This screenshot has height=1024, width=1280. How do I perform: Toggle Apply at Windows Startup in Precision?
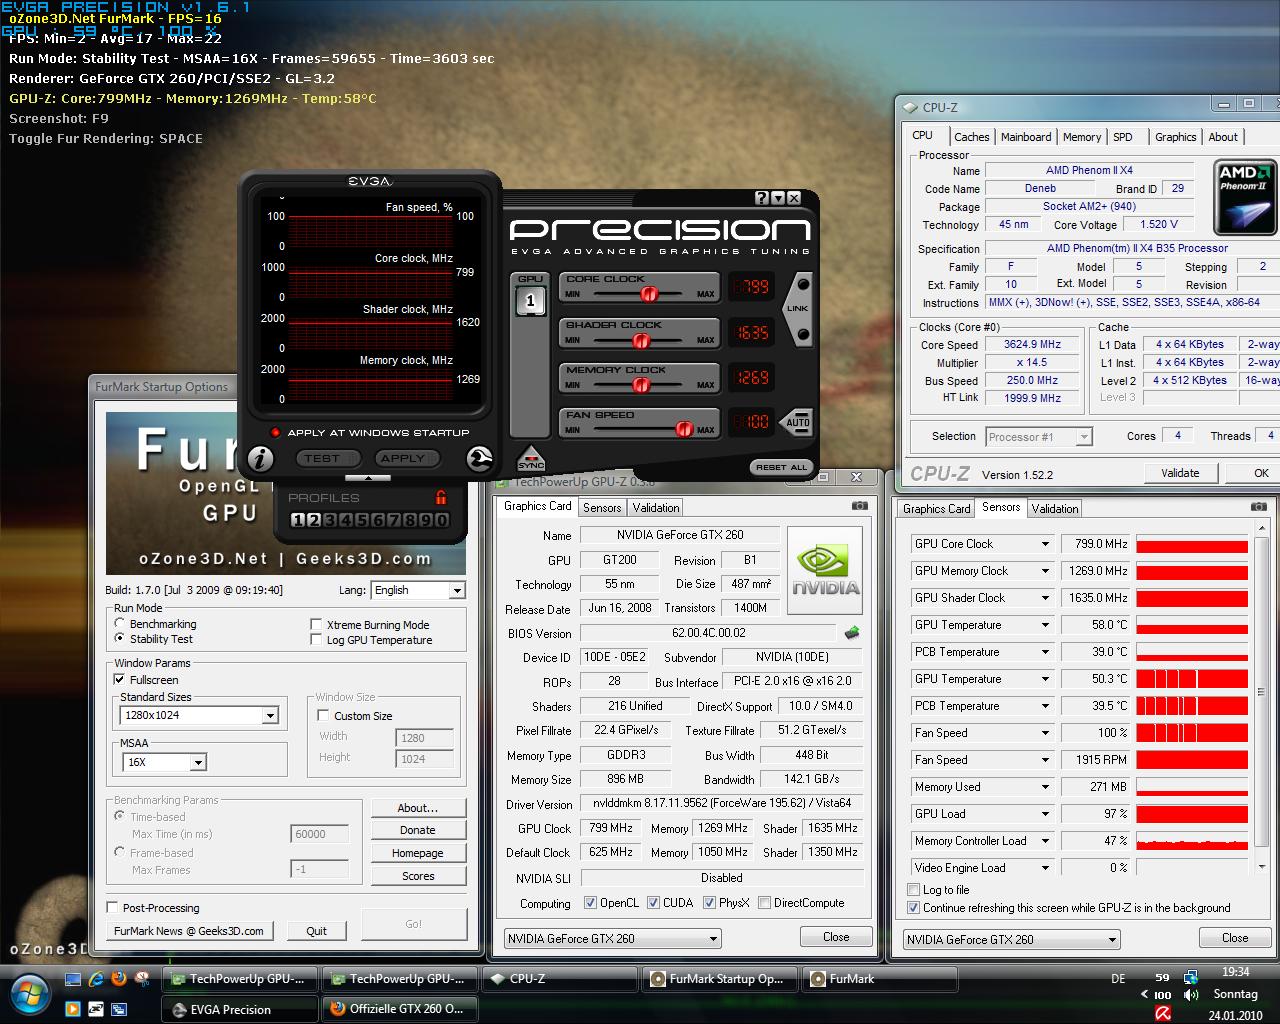click(x=276, y=432)
